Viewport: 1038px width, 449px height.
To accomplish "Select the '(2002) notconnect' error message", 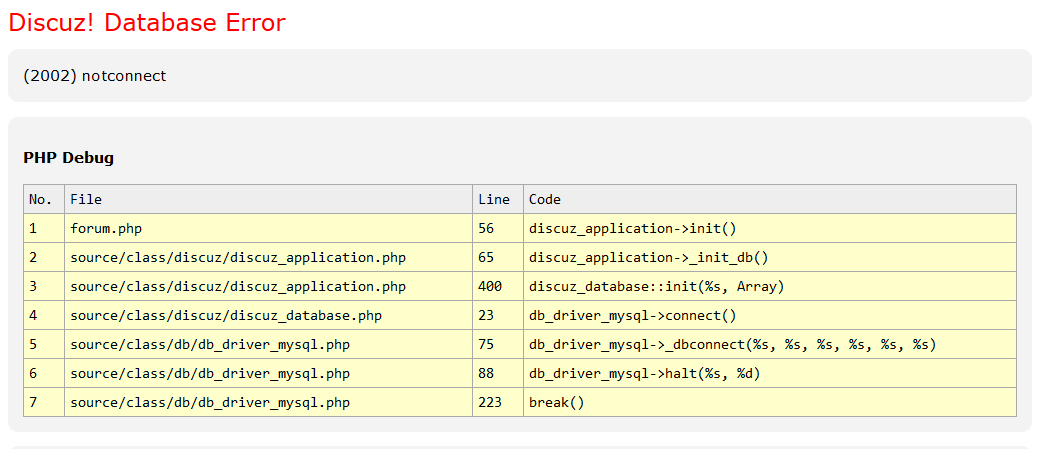I will (95, 76).
